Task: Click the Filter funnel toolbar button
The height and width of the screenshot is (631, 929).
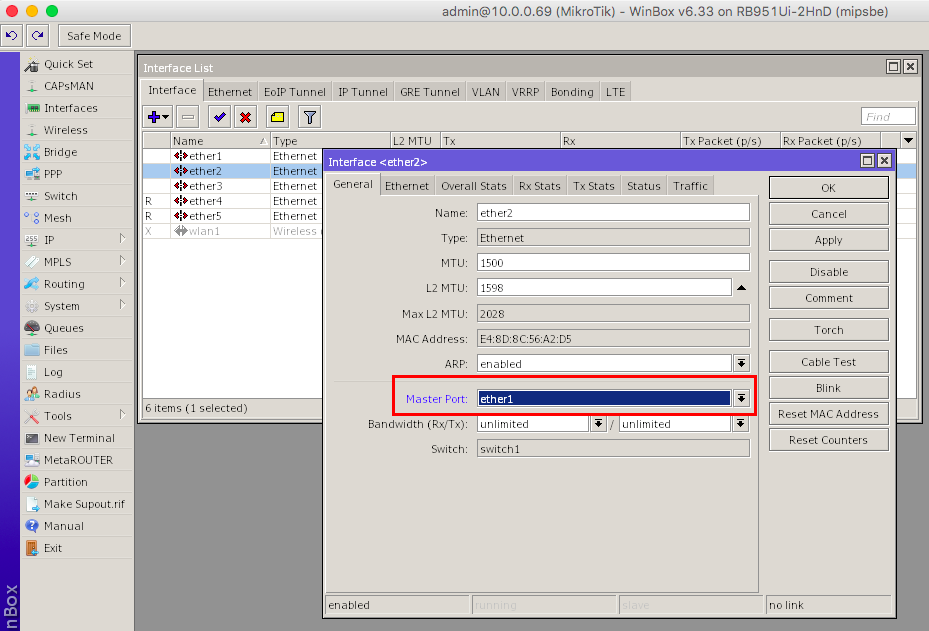Action: [x=309, y=117]
